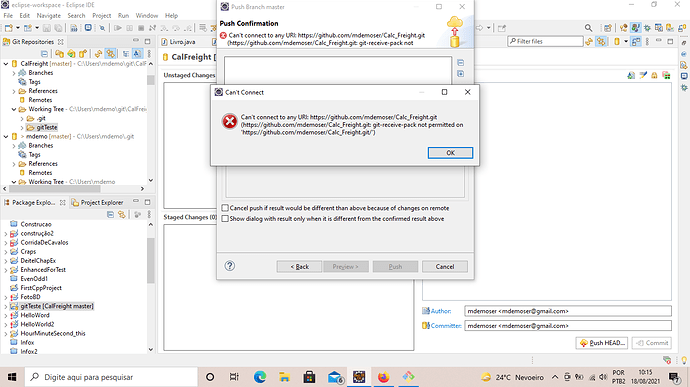The width and height of the screenshot is (690, 387).
Task: Toggle Link with Editor in Git Staging
Action: [601, 41]
